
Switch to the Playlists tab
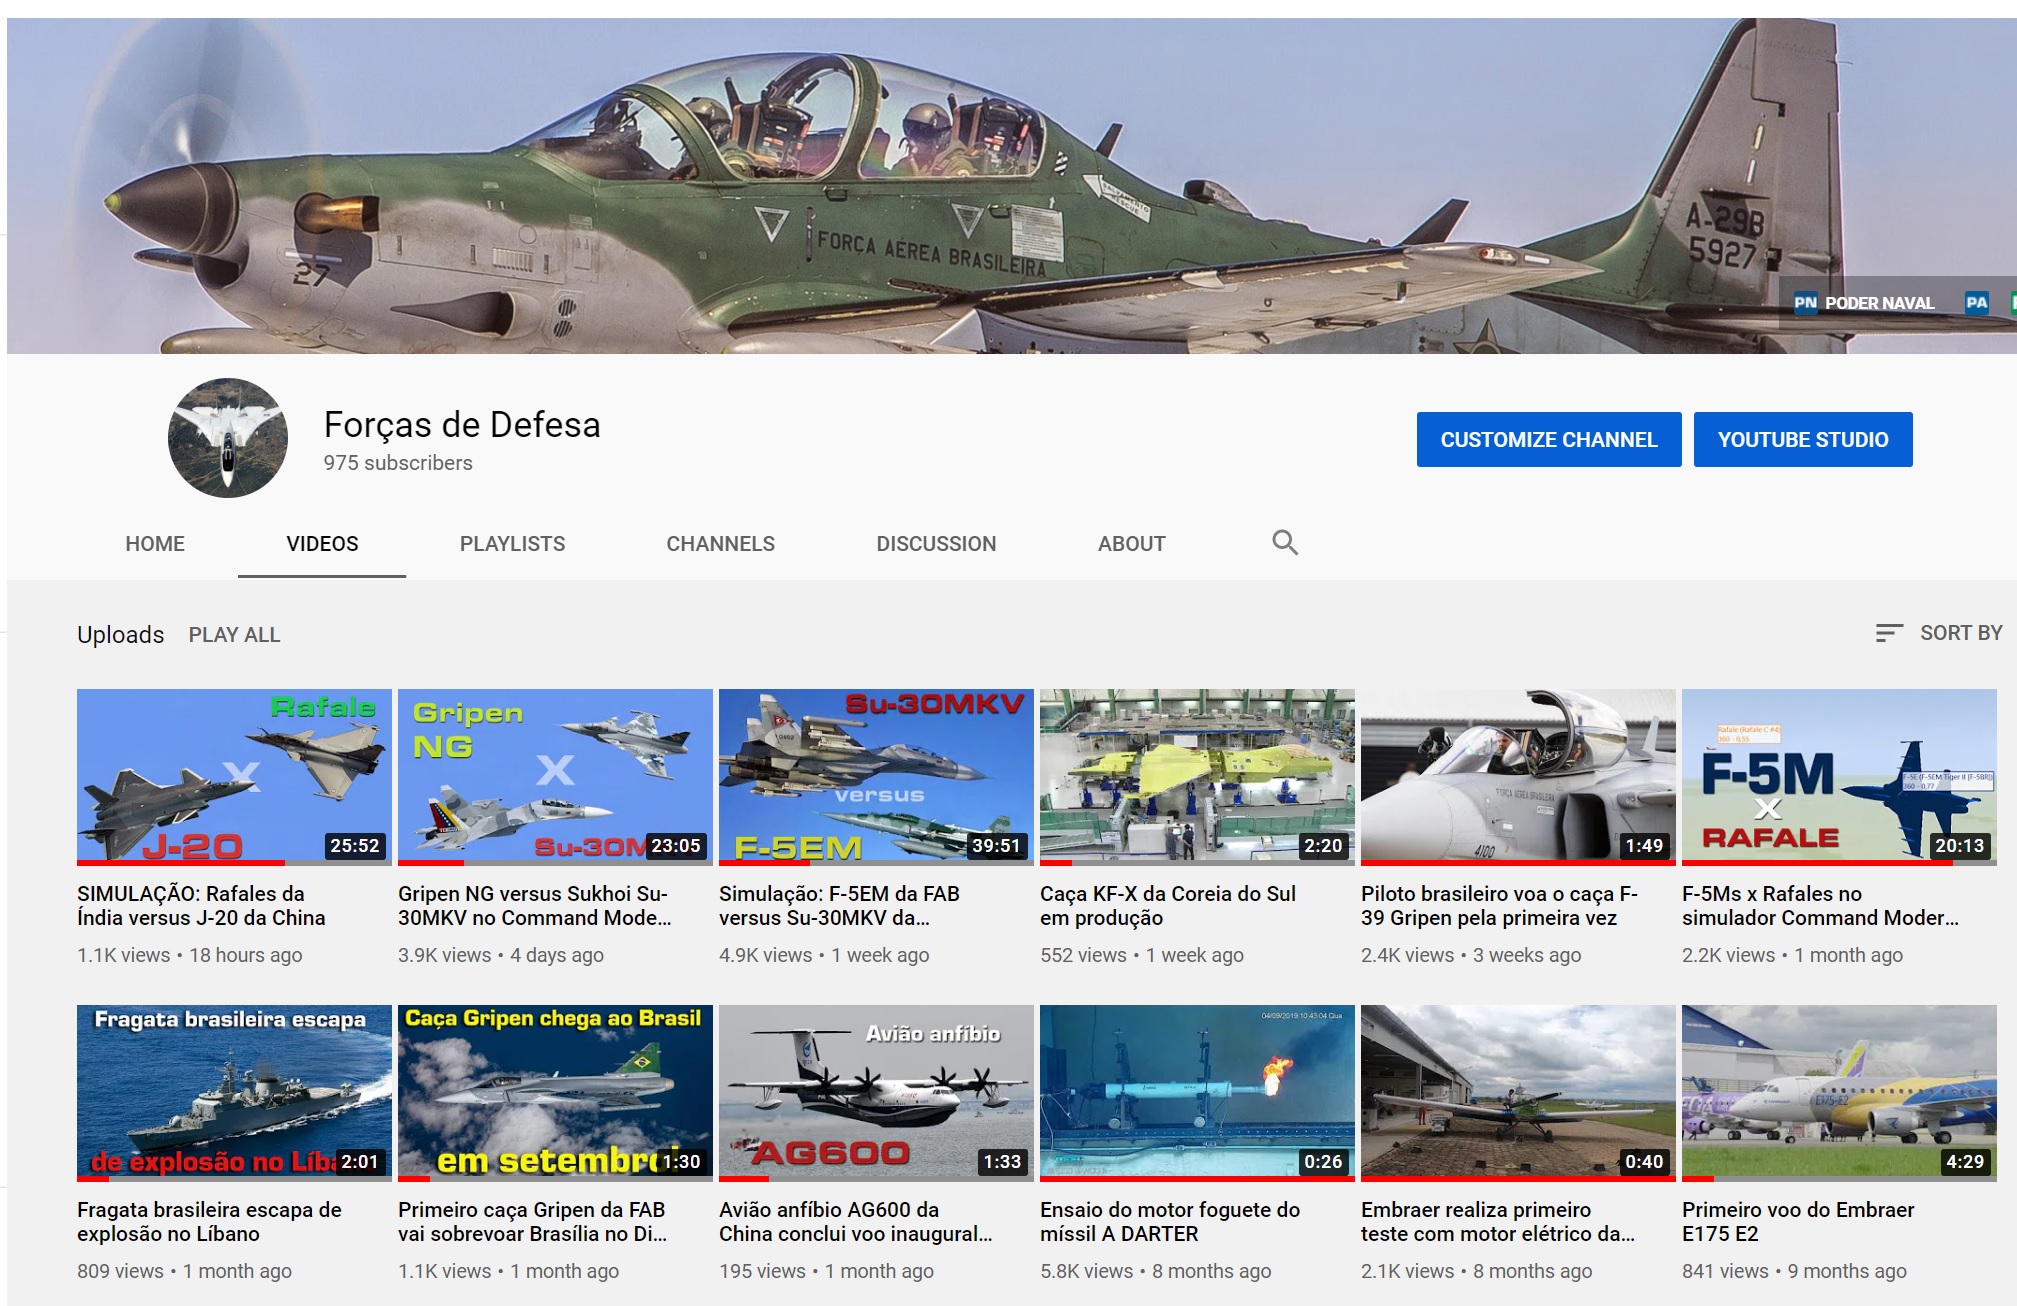point(512,544)
